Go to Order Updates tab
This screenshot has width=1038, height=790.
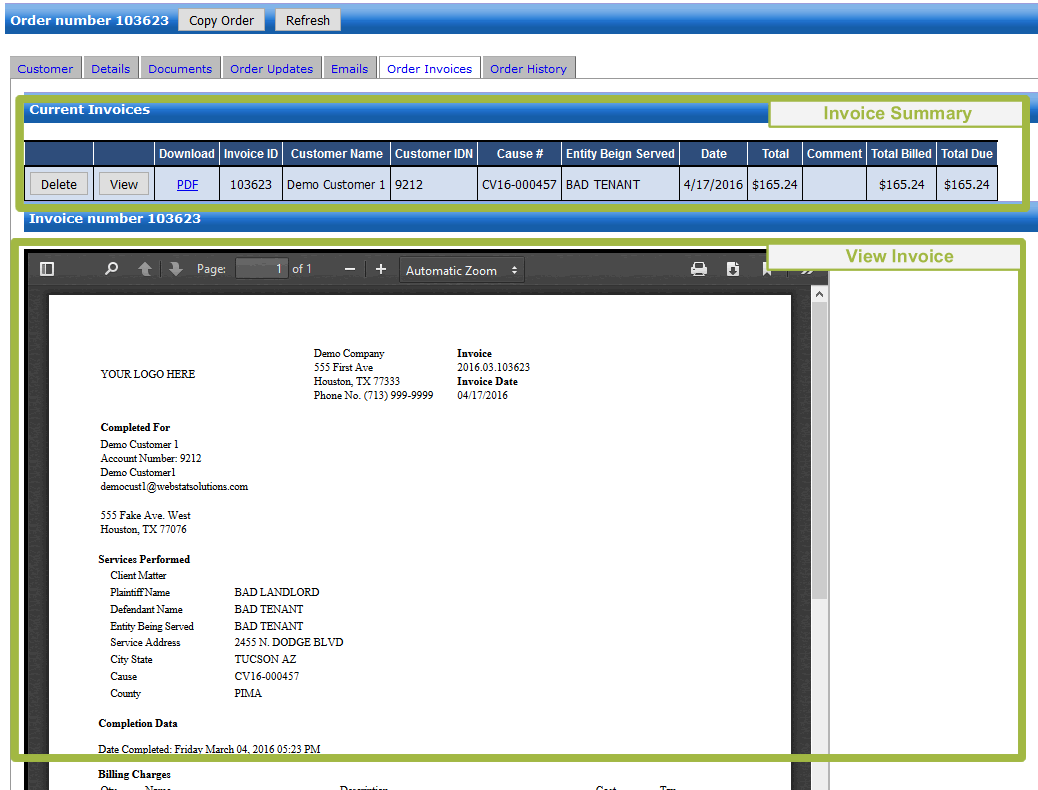coord(271,68)
